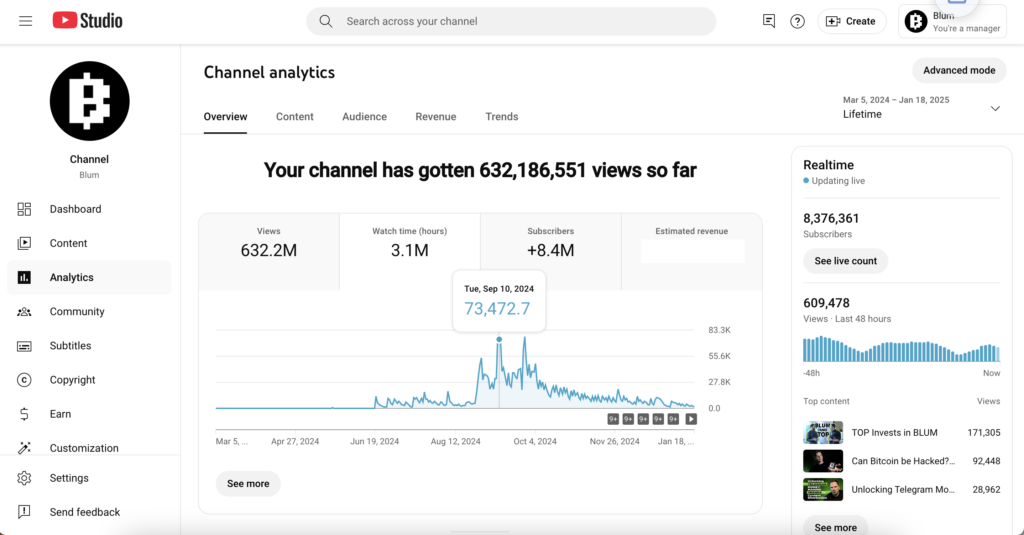The width and height of the screenshot is (1024, 535).
Task: Open the comments feedback icon in header
Action: click(769, 21)
